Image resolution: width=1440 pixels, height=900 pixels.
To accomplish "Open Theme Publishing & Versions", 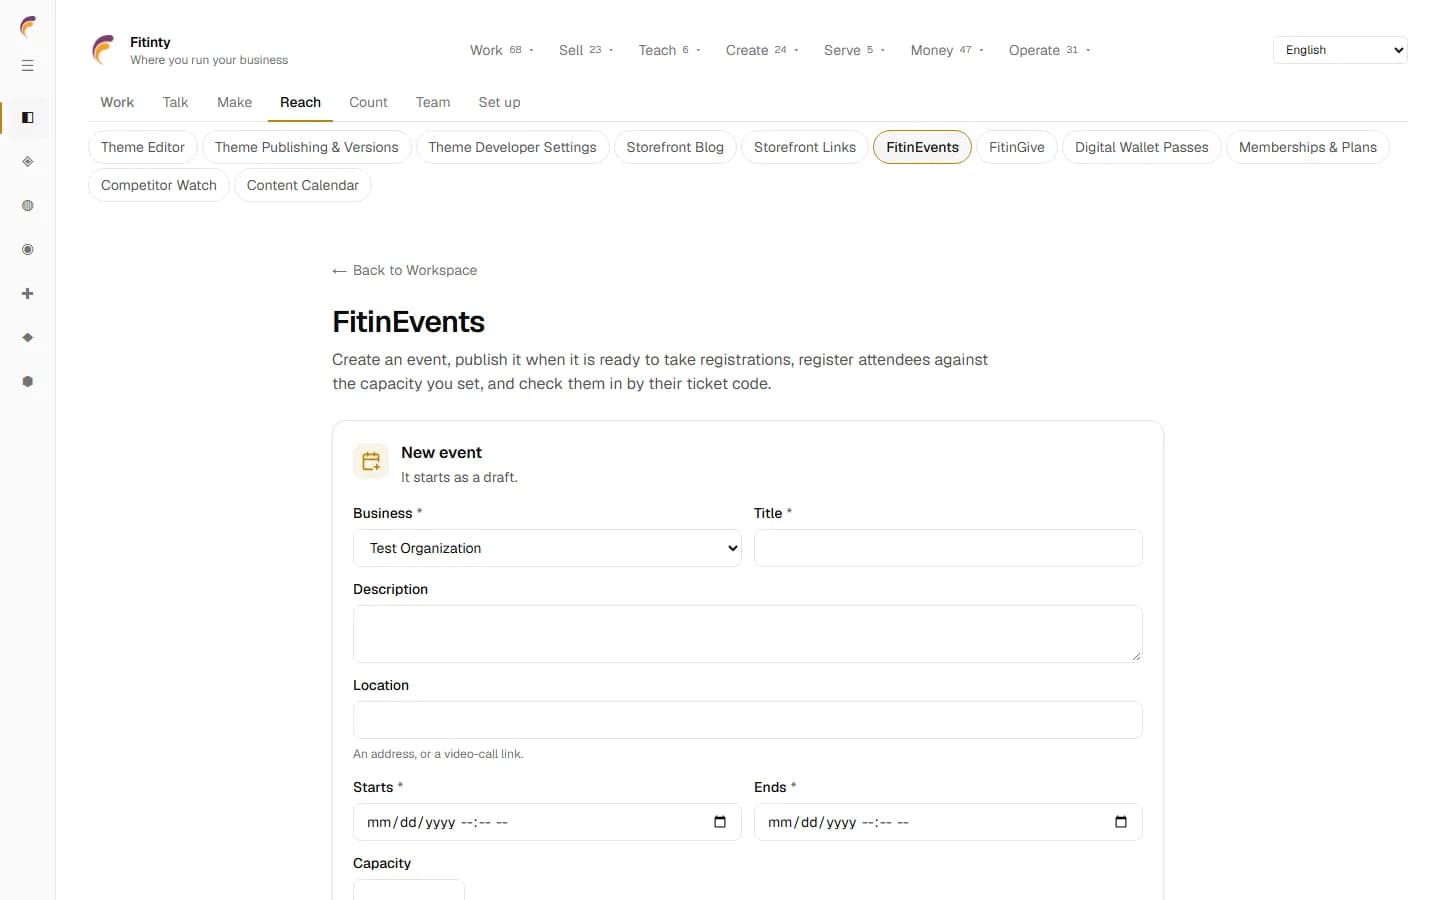I will coord(306,147).
